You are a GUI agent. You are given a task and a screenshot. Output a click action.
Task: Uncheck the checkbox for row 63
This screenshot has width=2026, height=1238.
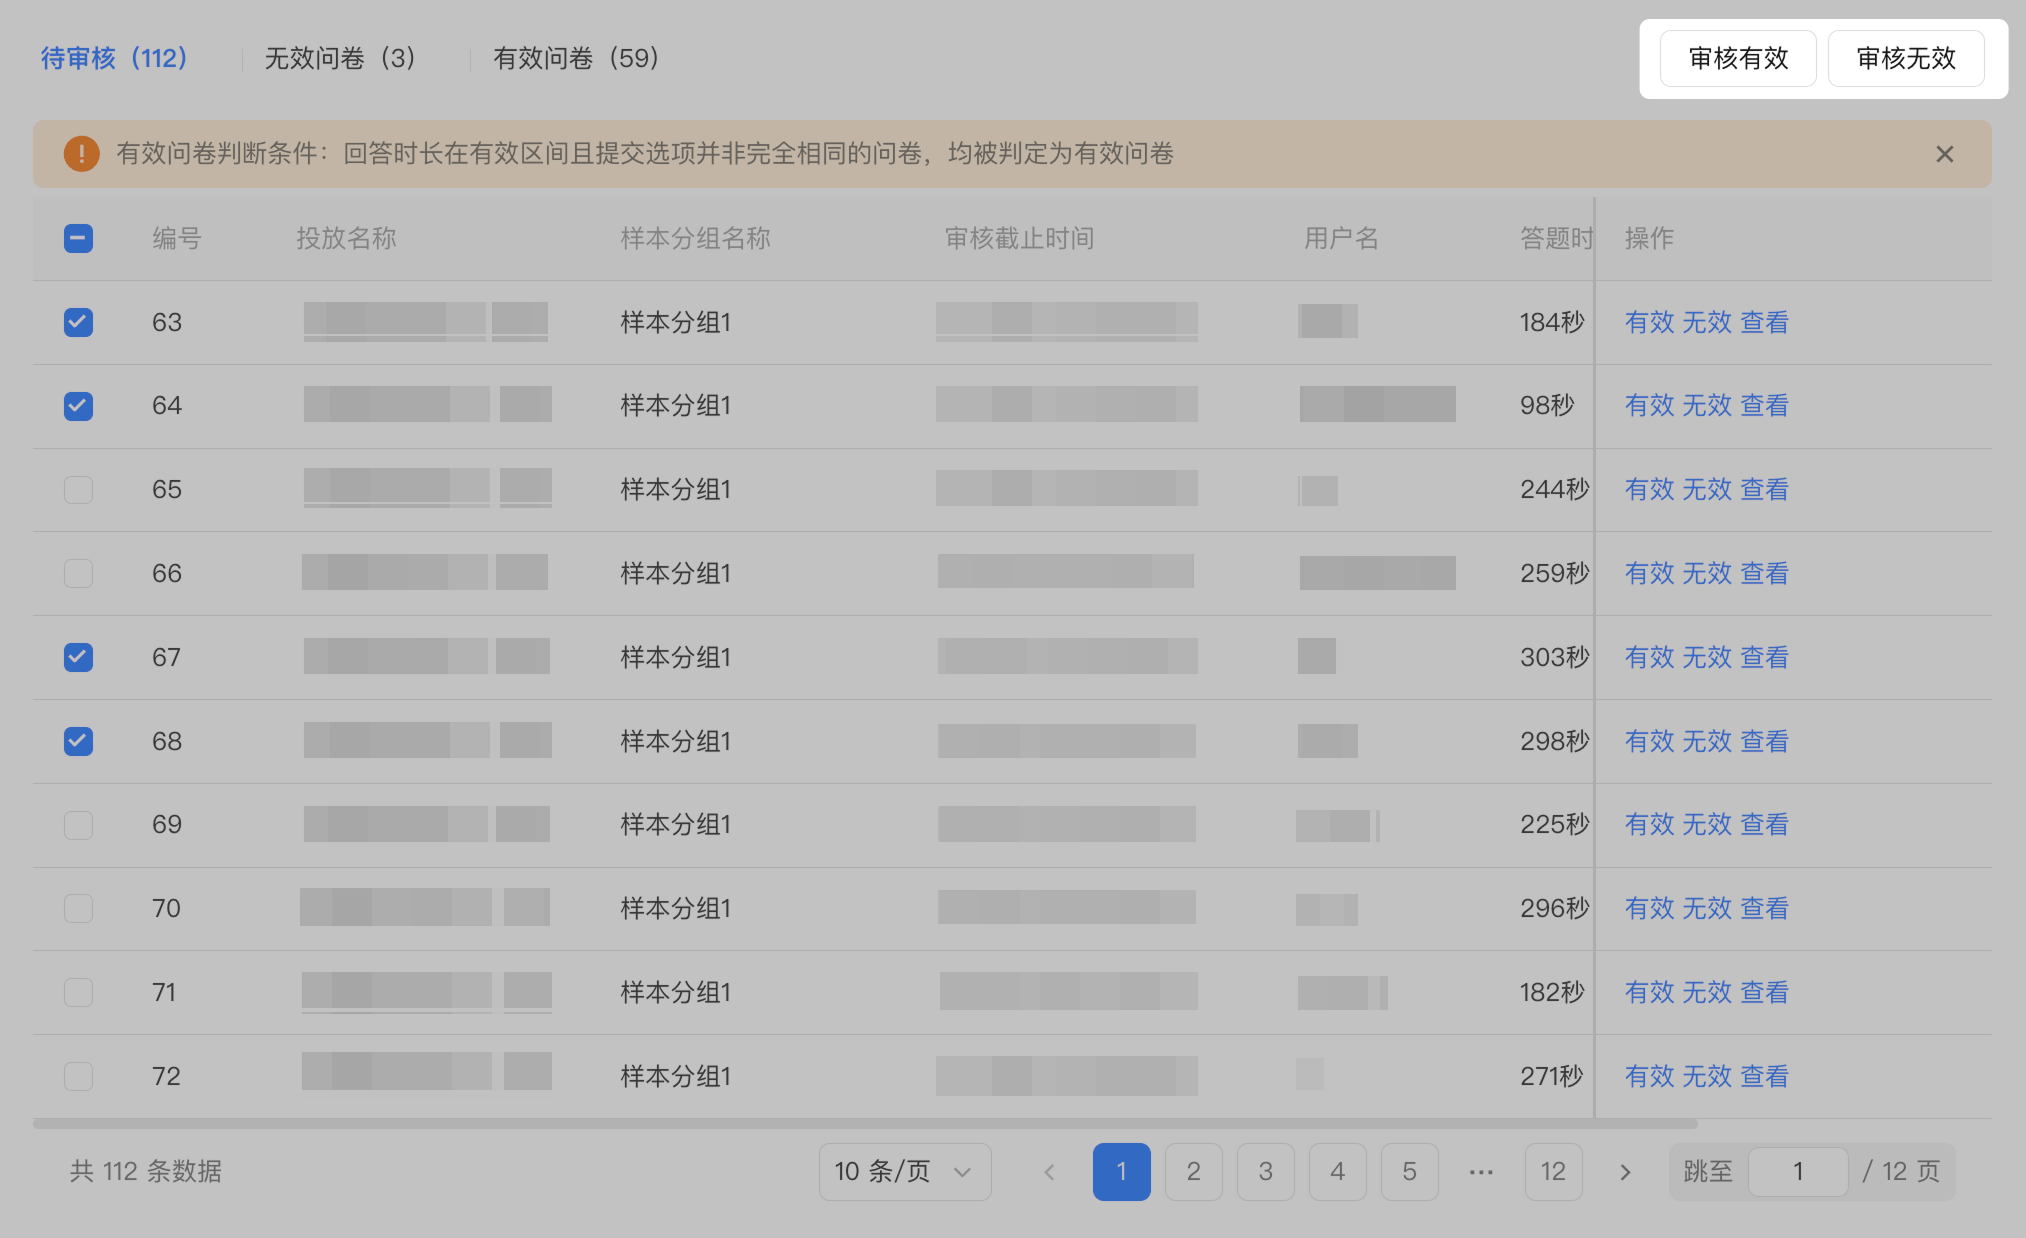click(x=78, y=322)
